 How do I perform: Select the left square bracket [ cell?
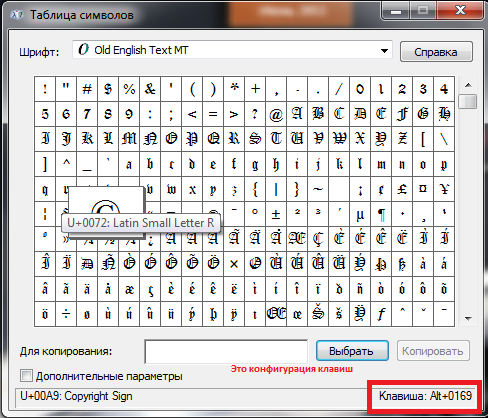[423, 139]
